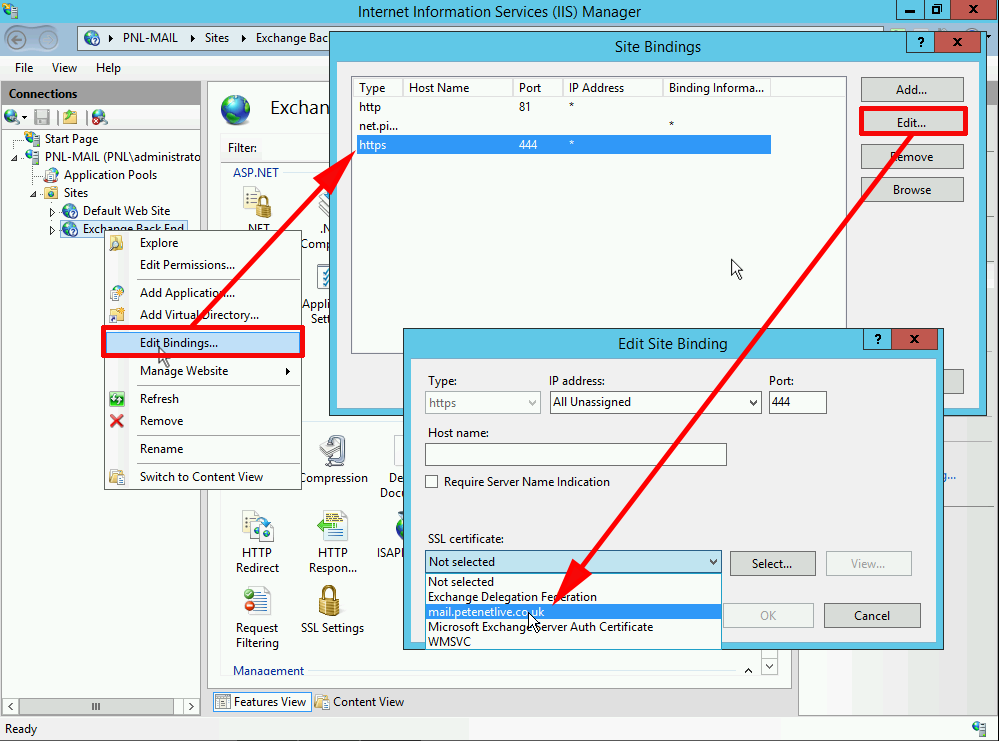Click the Add Virtual Directory icon in context menu

(117, 315)
